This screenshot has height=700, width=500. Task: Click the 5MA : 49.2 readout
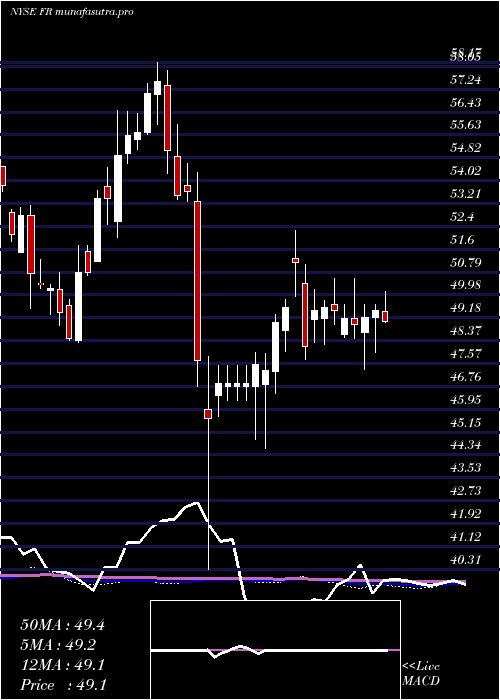[x=58, y=645]
